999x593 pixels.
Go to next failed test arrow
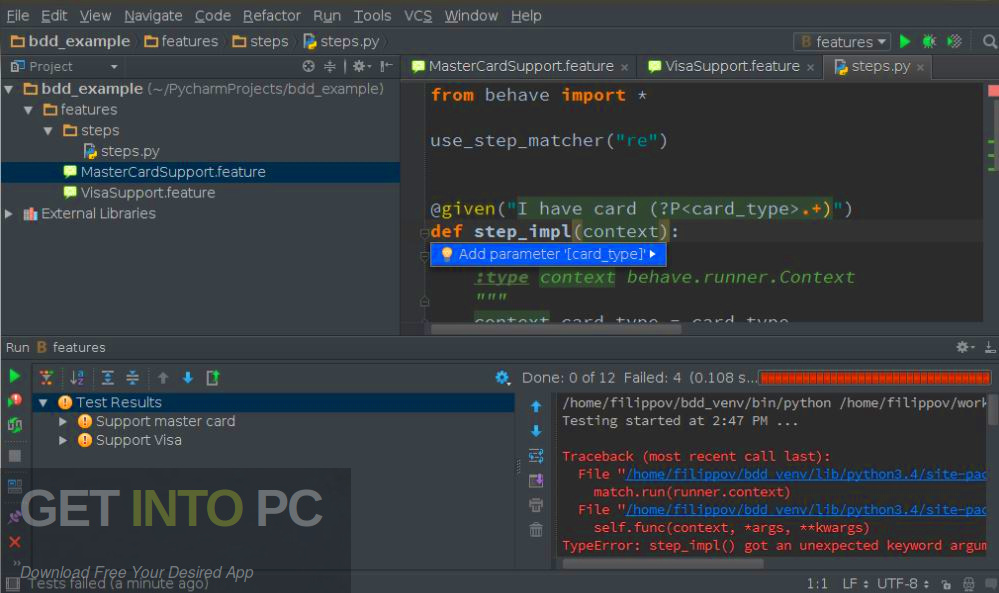coord(187,378)
